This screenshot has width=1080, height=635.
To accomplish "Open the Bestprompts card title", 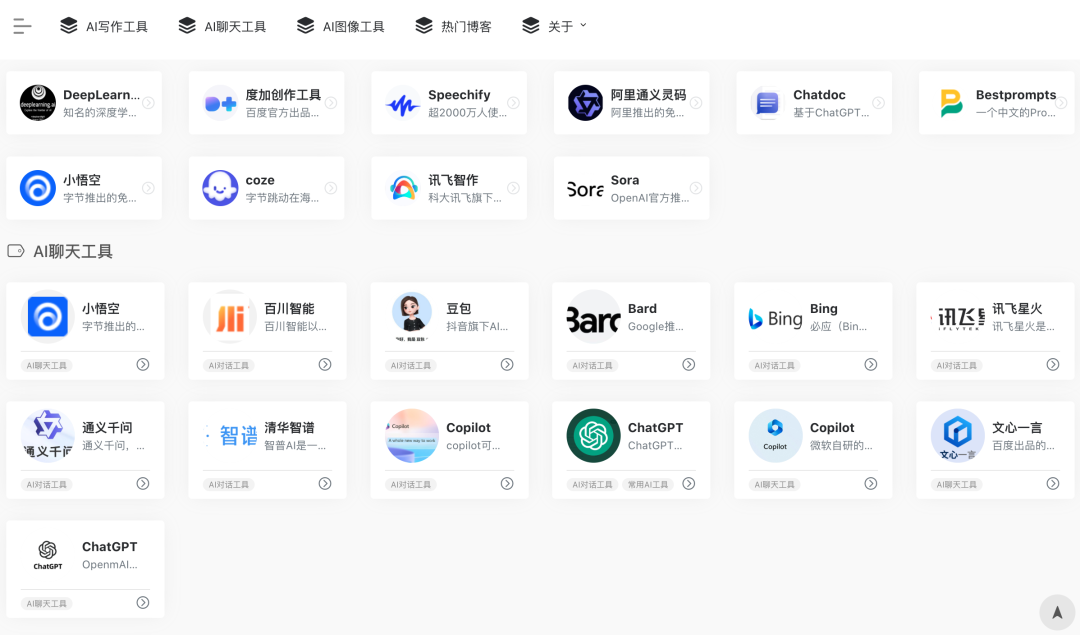I will point(1016,95).
